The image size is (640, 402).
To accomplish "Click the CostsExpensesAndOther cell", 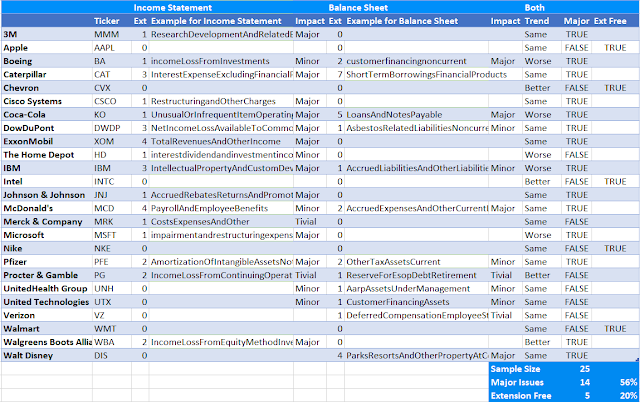I will click(221, 222).
